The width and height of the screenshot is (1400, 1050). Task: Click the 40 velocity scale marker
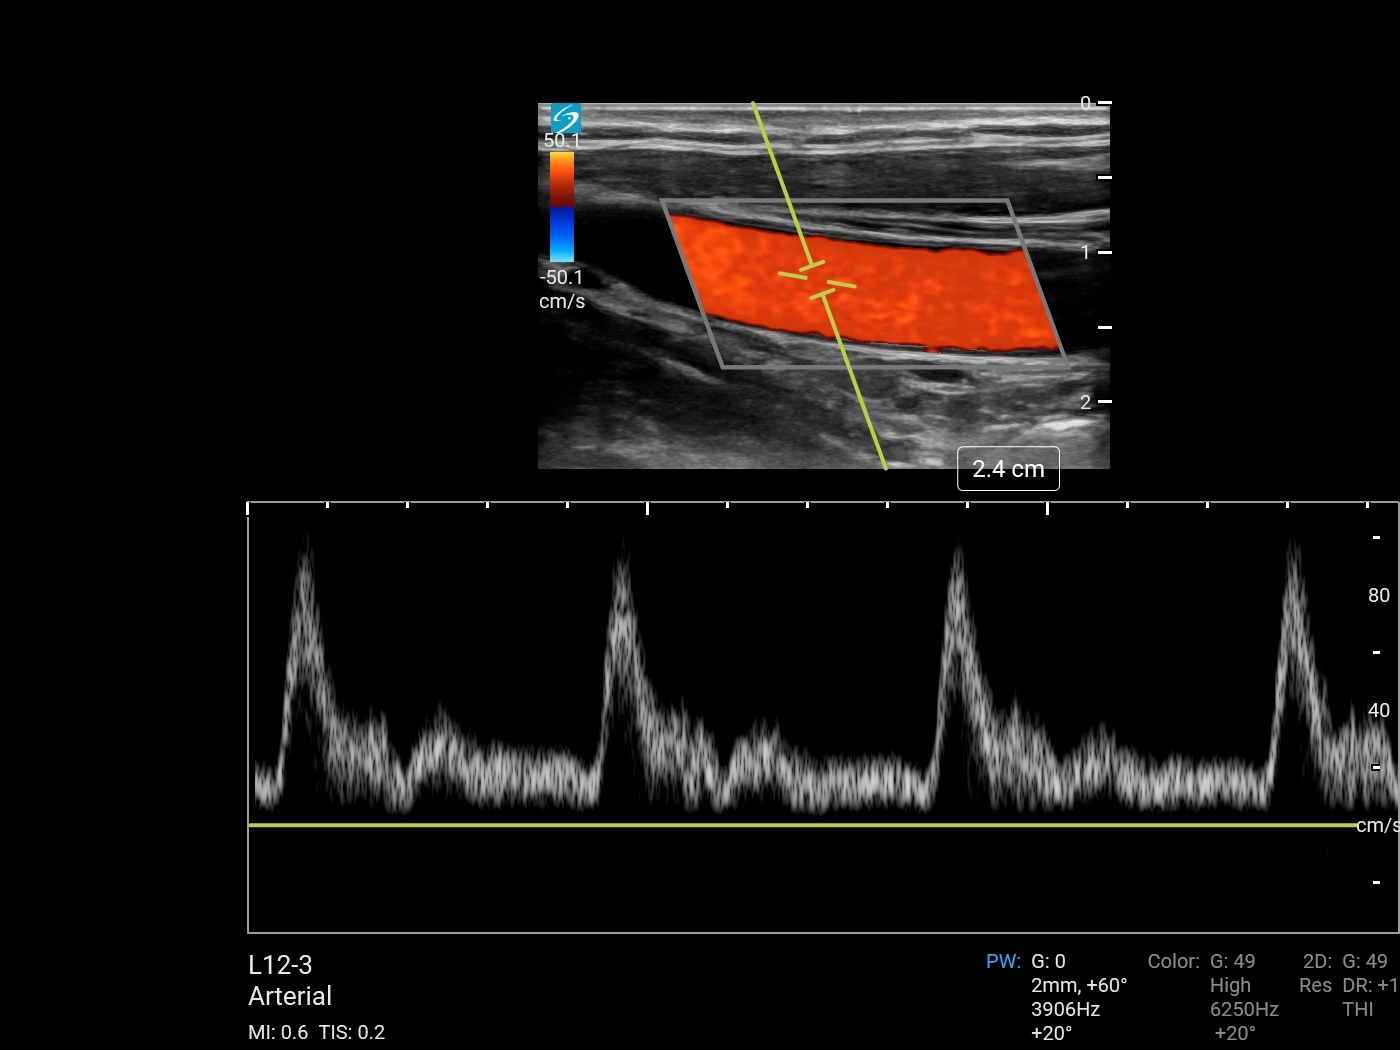click(1378, 710)
